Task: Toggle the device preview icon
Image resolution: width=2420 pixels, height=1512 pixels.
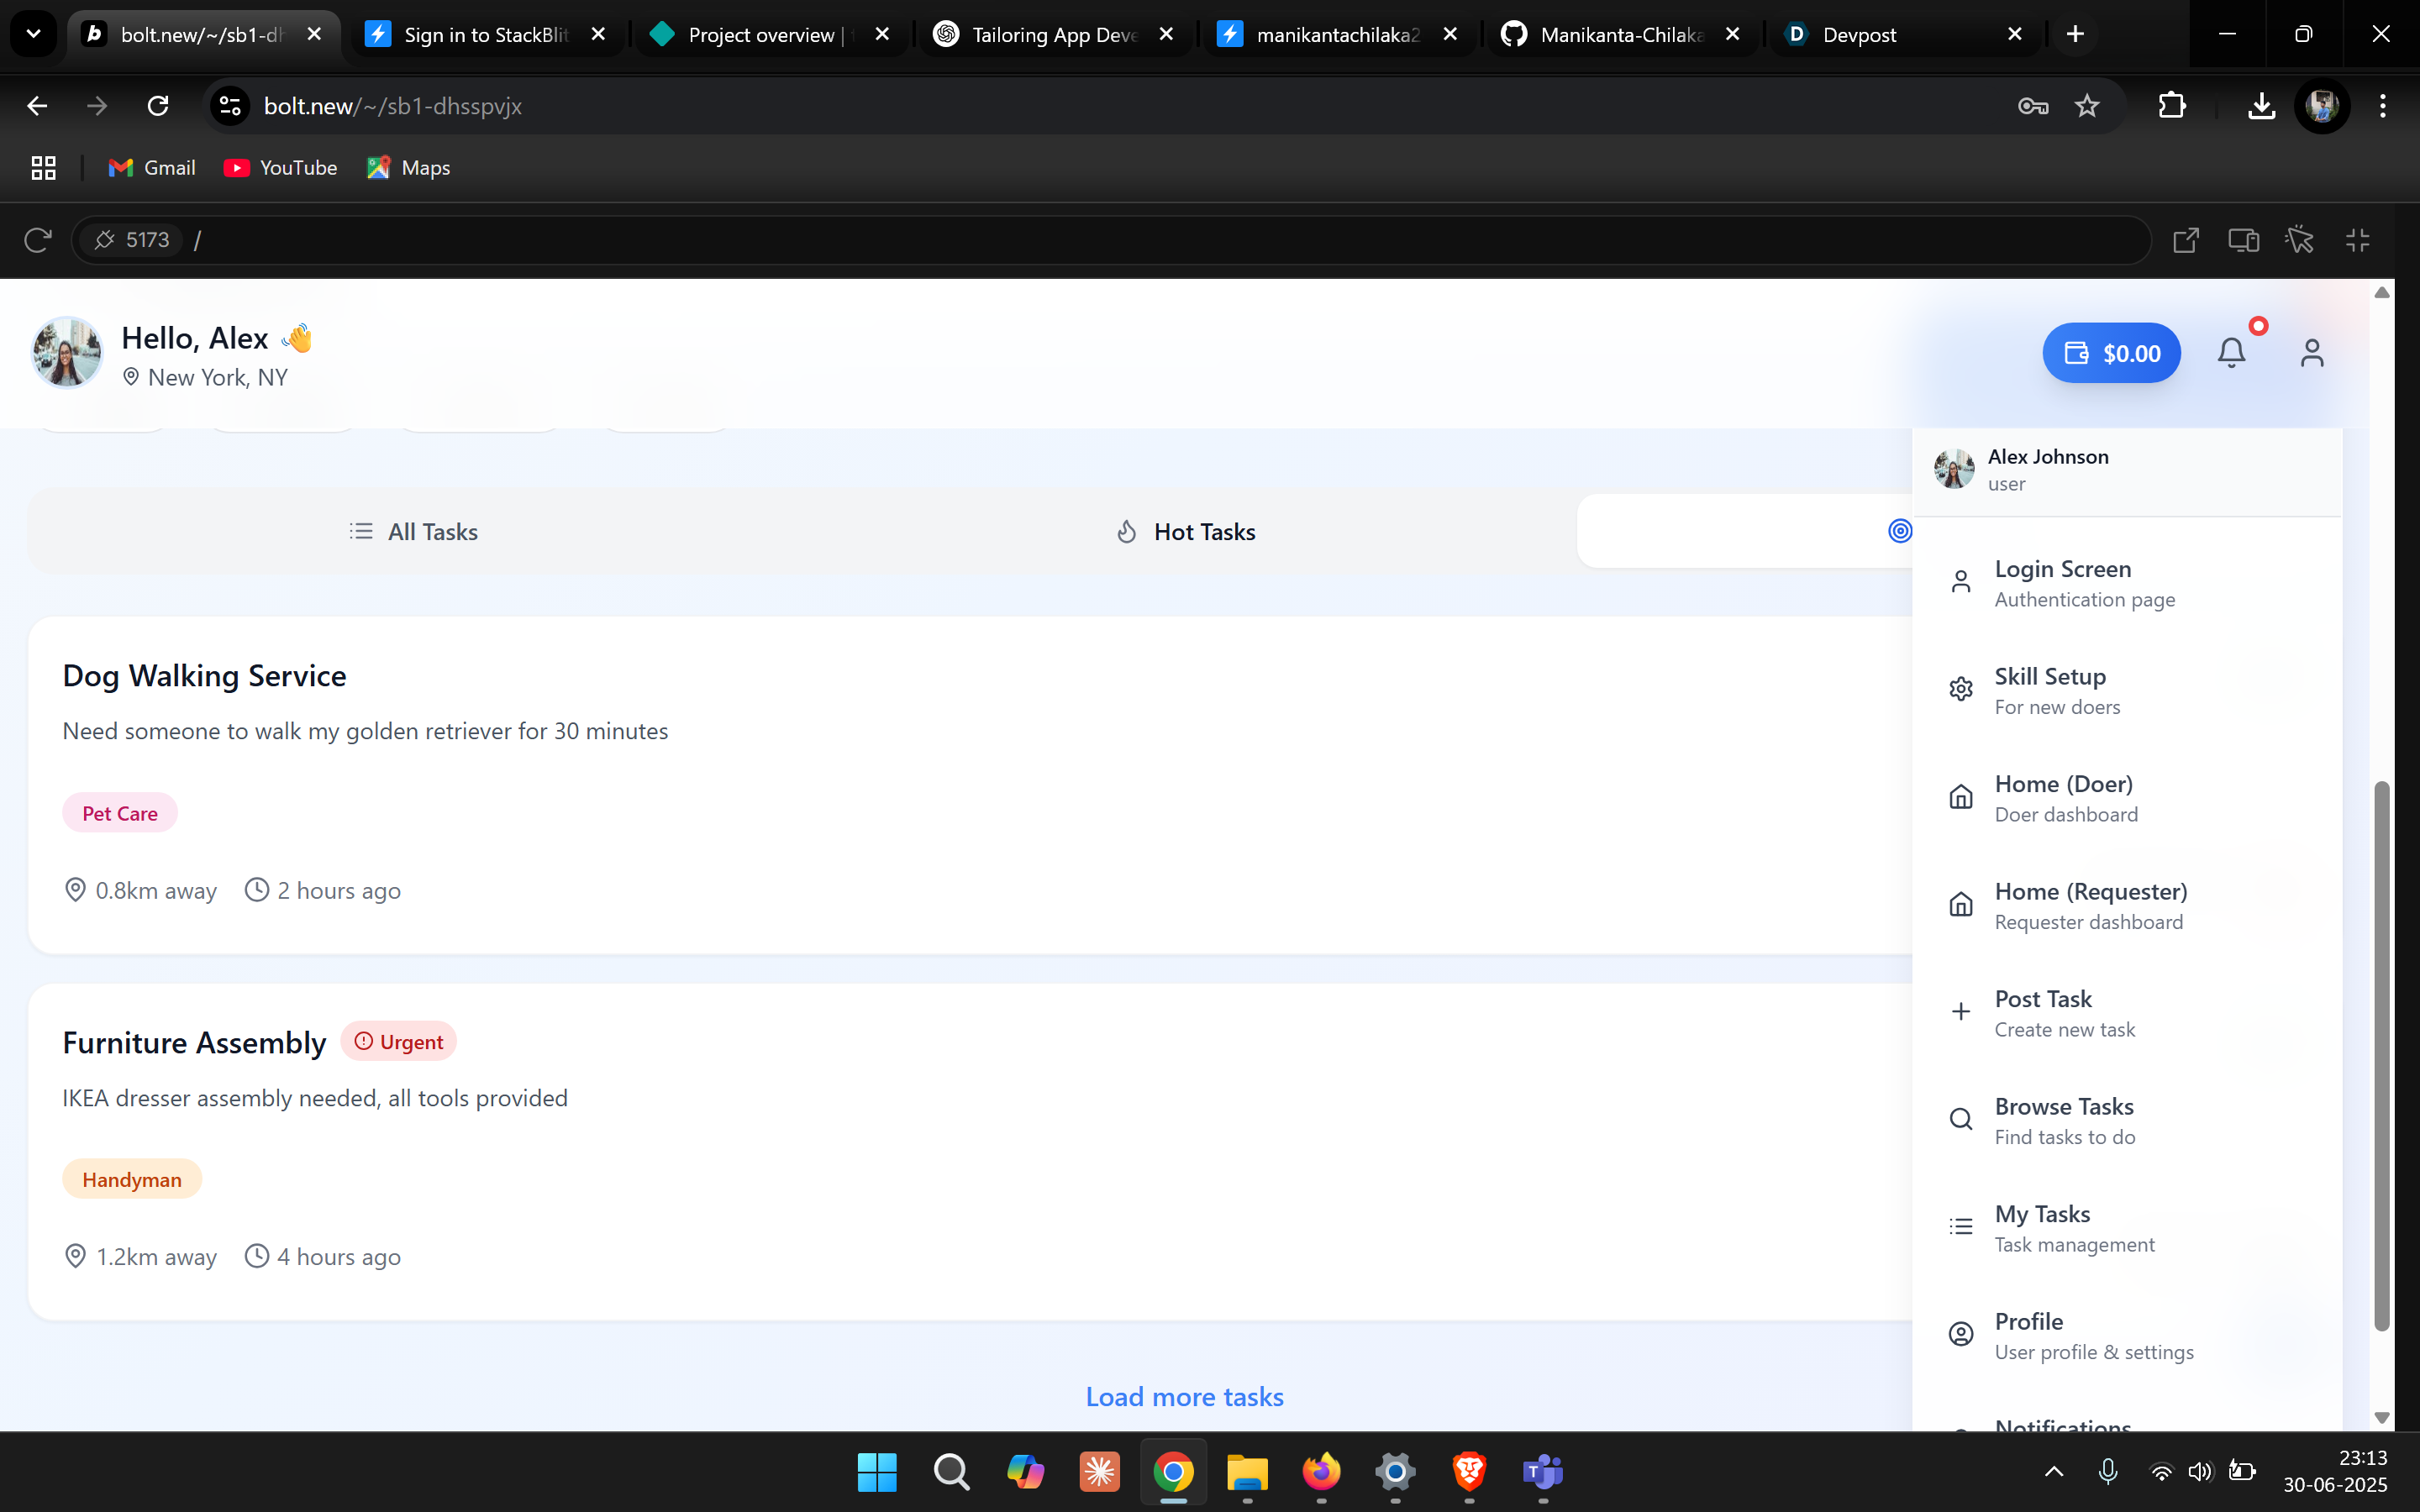Action: 2243,240
